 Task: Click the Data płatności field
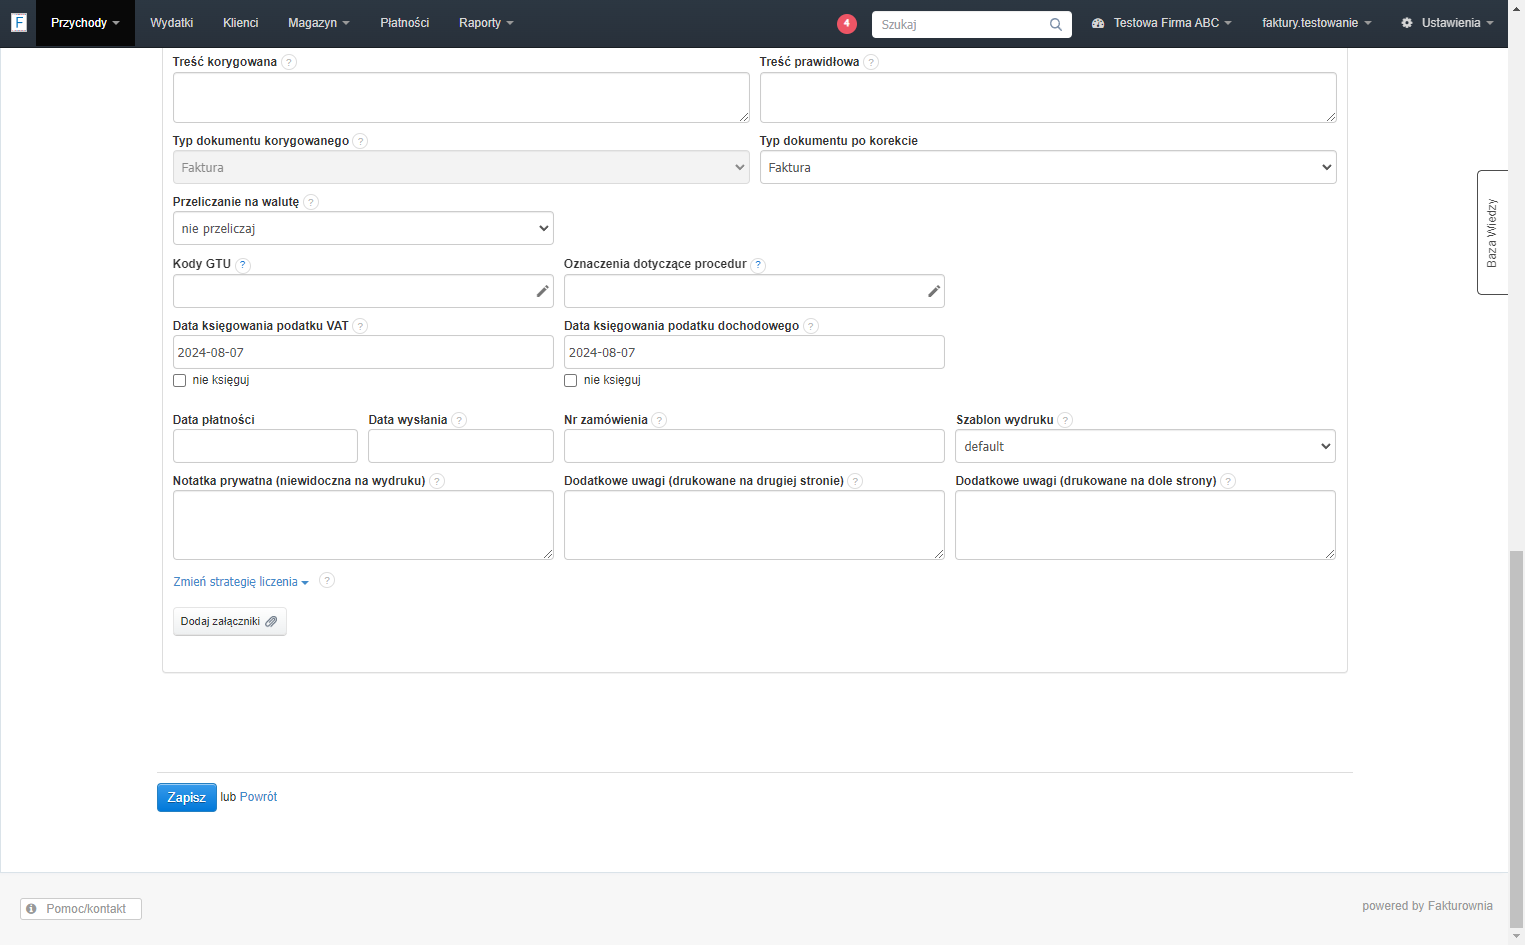point(265,446)
